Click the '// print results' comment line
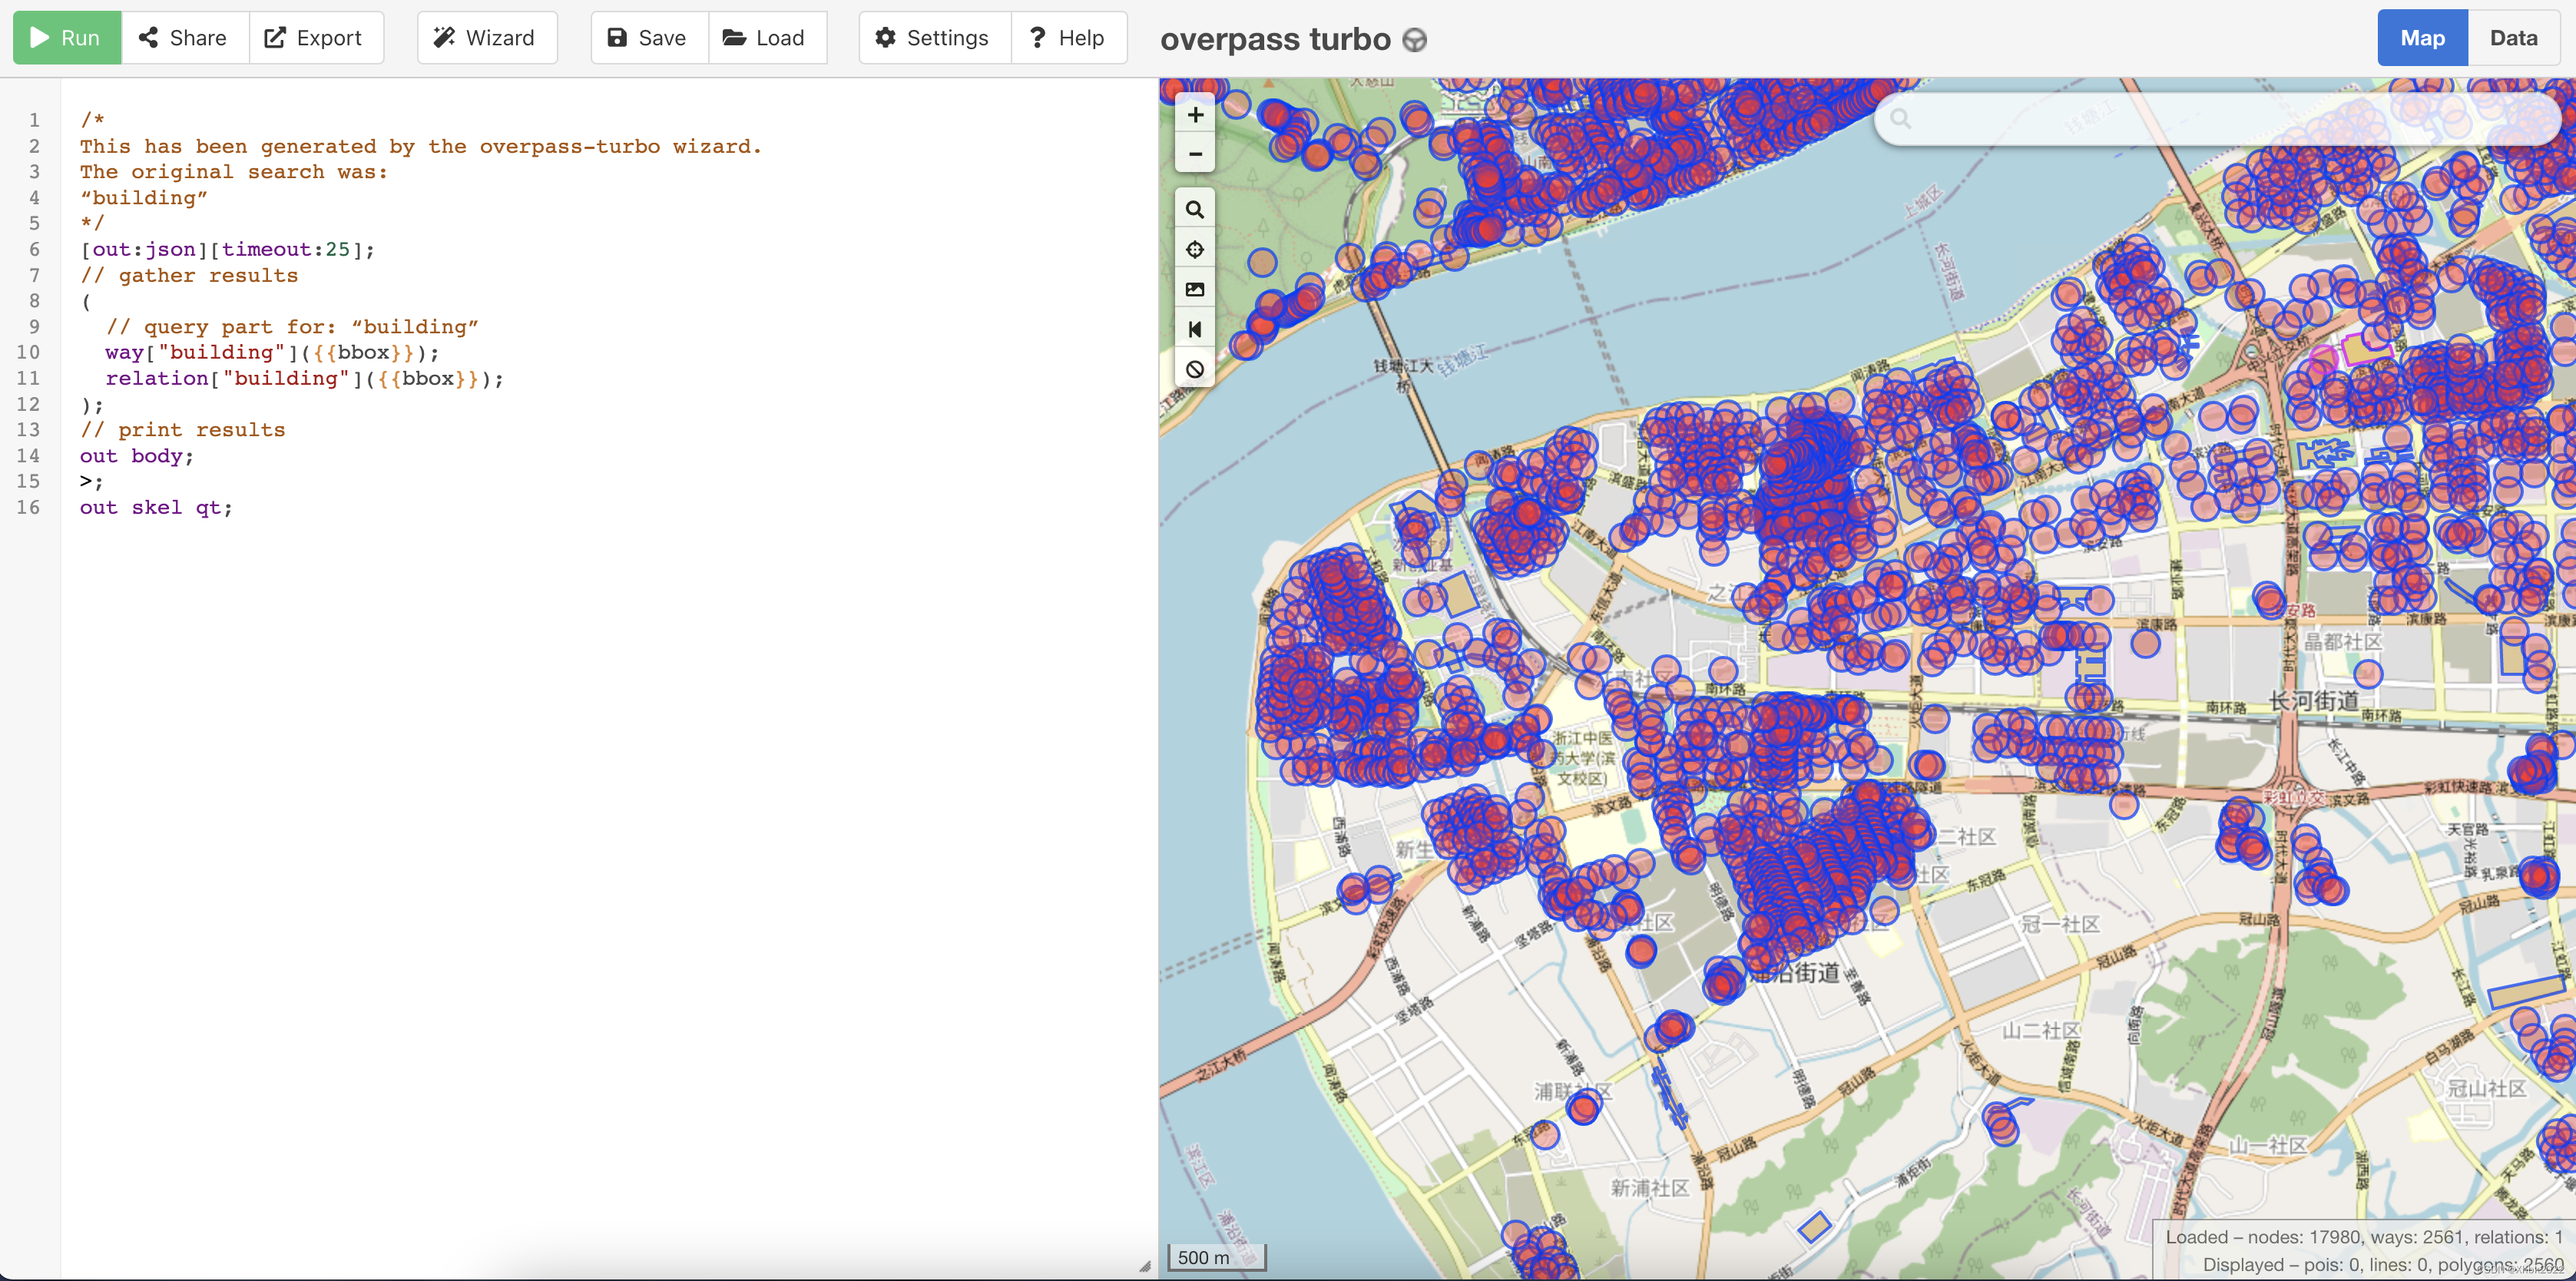The height and width of the screenshot is (1281, 2576). click(183, 430)
